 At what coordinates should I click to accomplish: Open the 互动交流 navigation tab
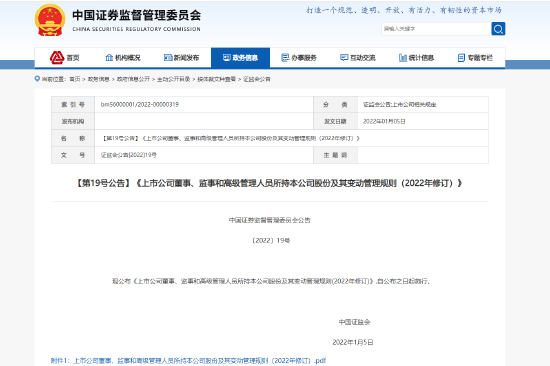[358, 58]
